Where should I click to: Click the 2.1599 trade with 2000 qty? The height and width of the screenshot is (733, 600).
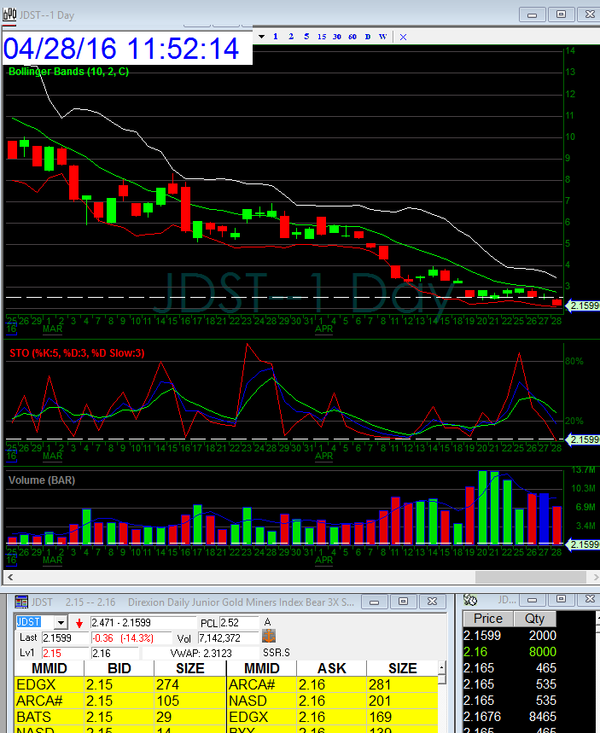pyautogui.click(x=510, y=635)
